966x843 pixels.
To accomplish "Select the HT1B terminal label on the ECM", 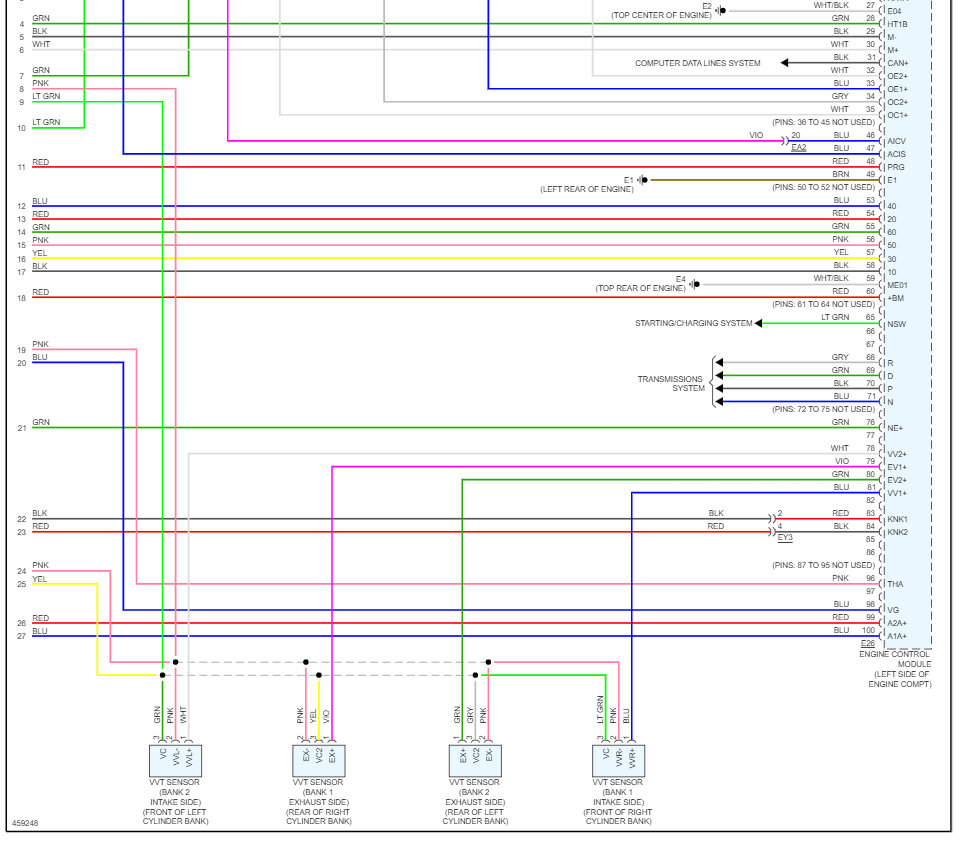I will [897, 24].
